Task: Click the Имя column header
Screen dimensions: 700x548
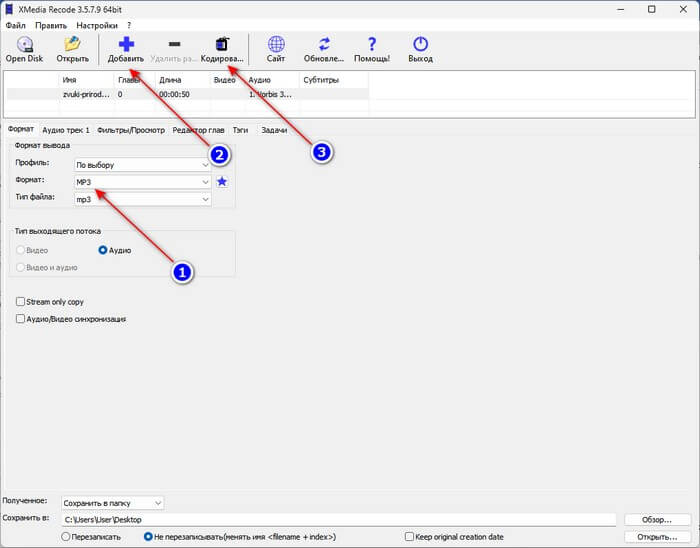Action: [85, 80]
